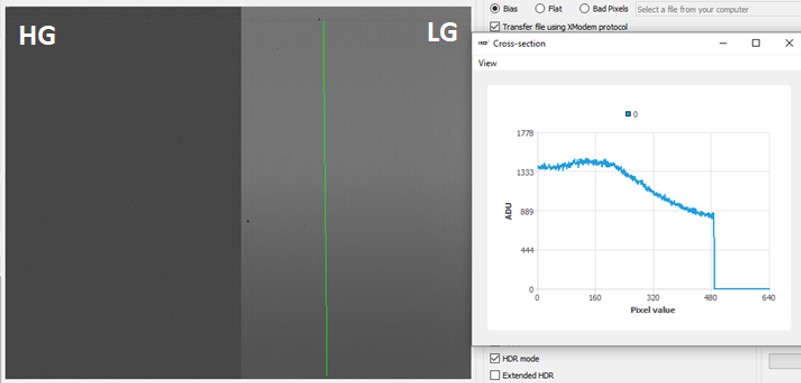801x383 pixels.
Task: Click the green cross-section line on the image
Action: click(325, 199)
